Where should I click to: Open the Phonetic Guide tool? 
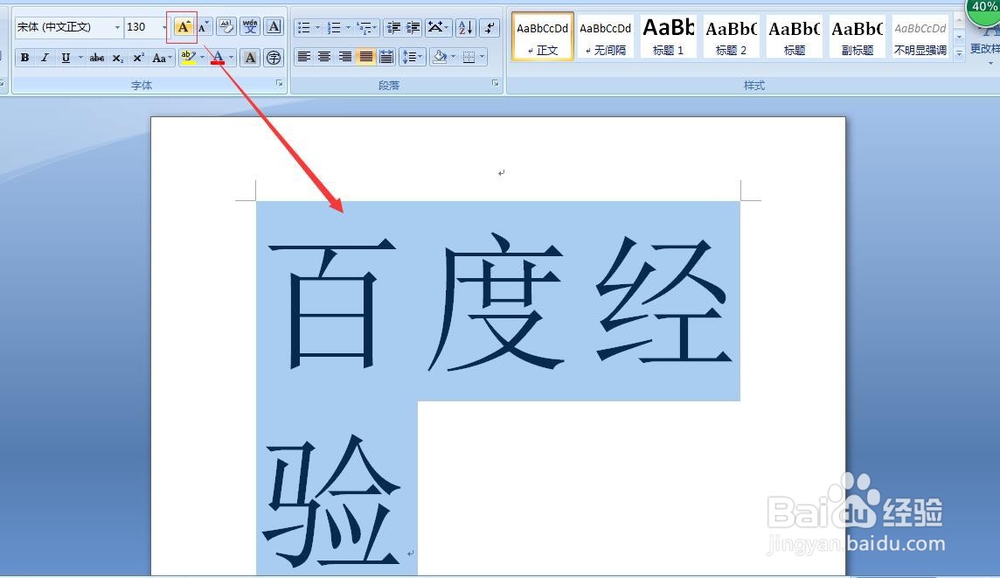point(251,26)
